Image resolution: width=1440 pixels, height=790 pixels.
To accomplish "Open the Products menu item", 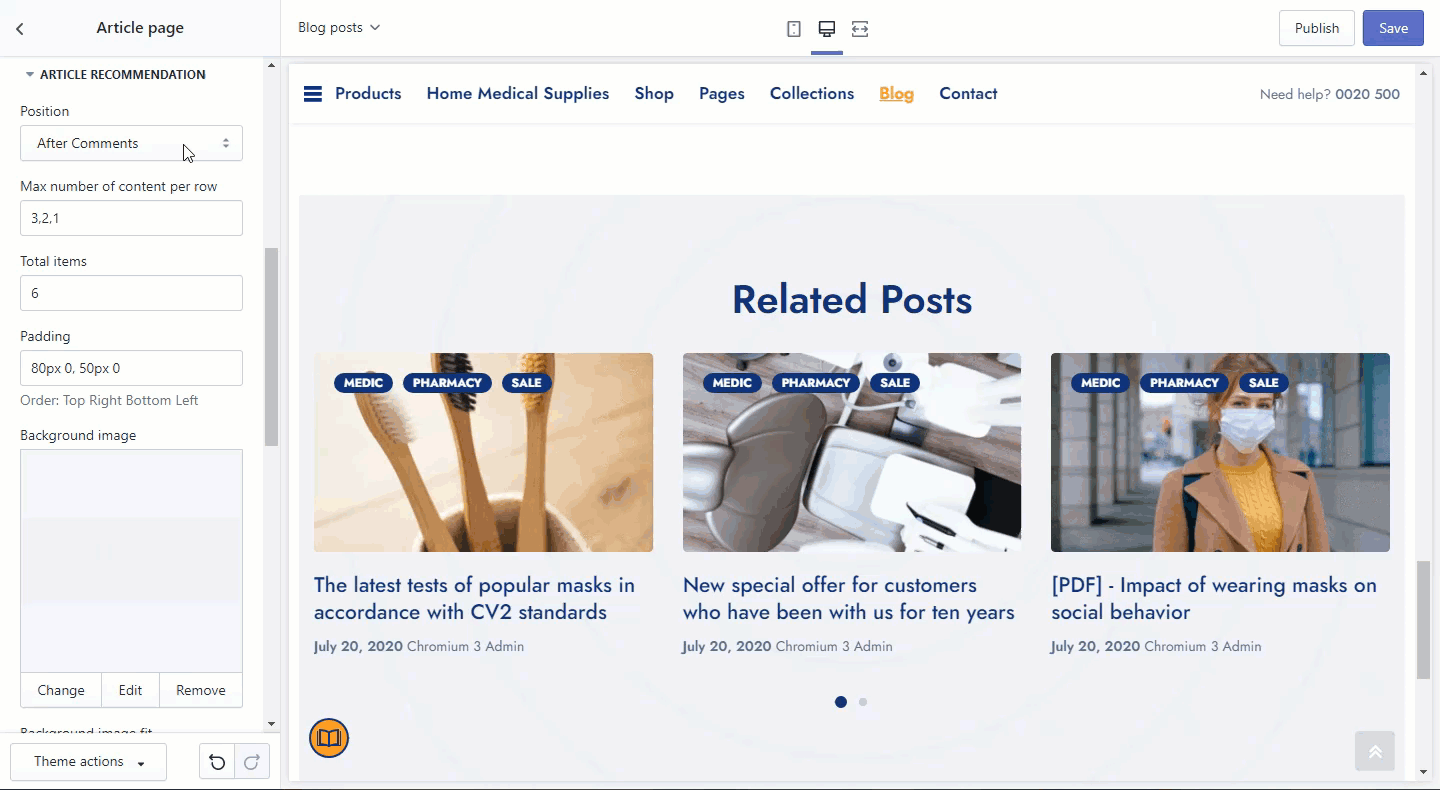I will pyautogui.click(x=368, y=94).
